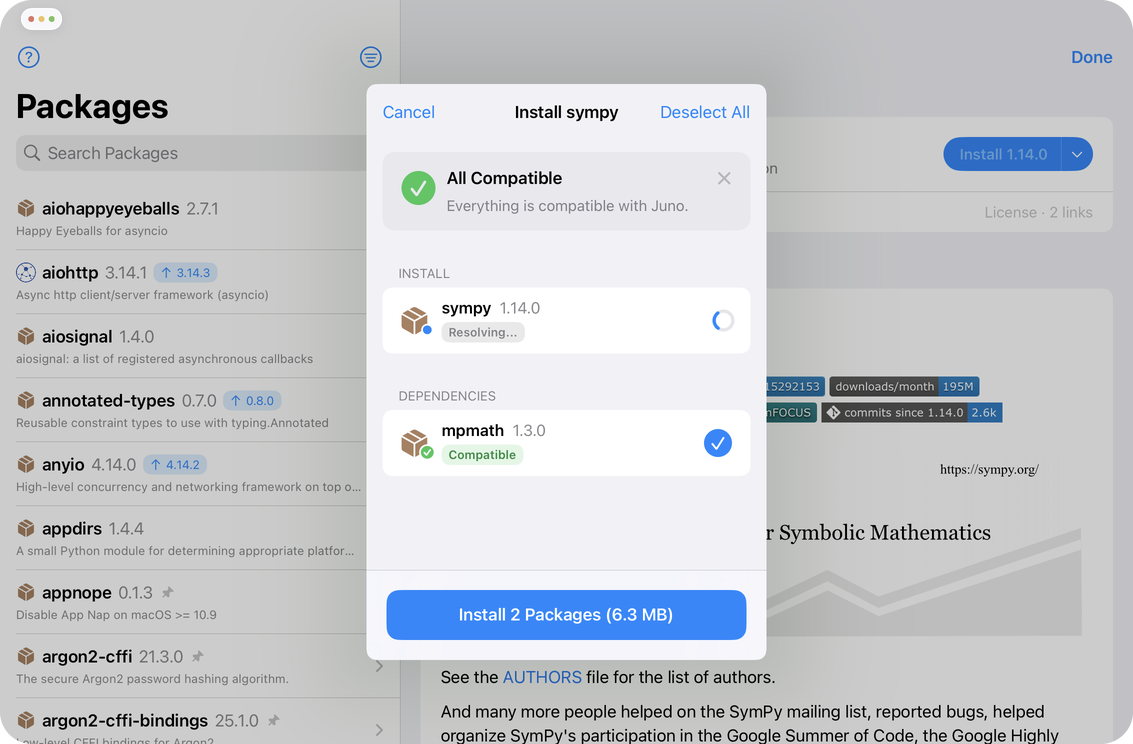Click the mpmath dependency name
Image resolution: width=1133 pixels, height=744 pixels.
point(473,431)
